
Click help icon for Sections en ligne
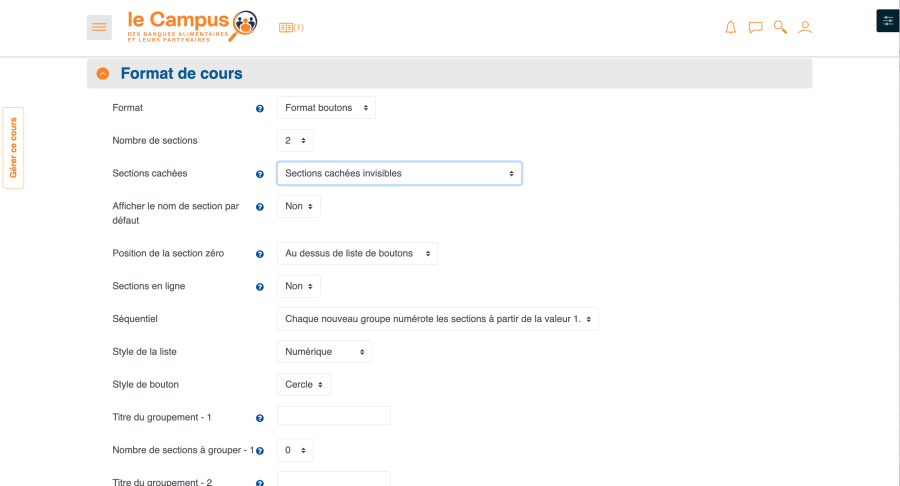(x=260, y=287)
